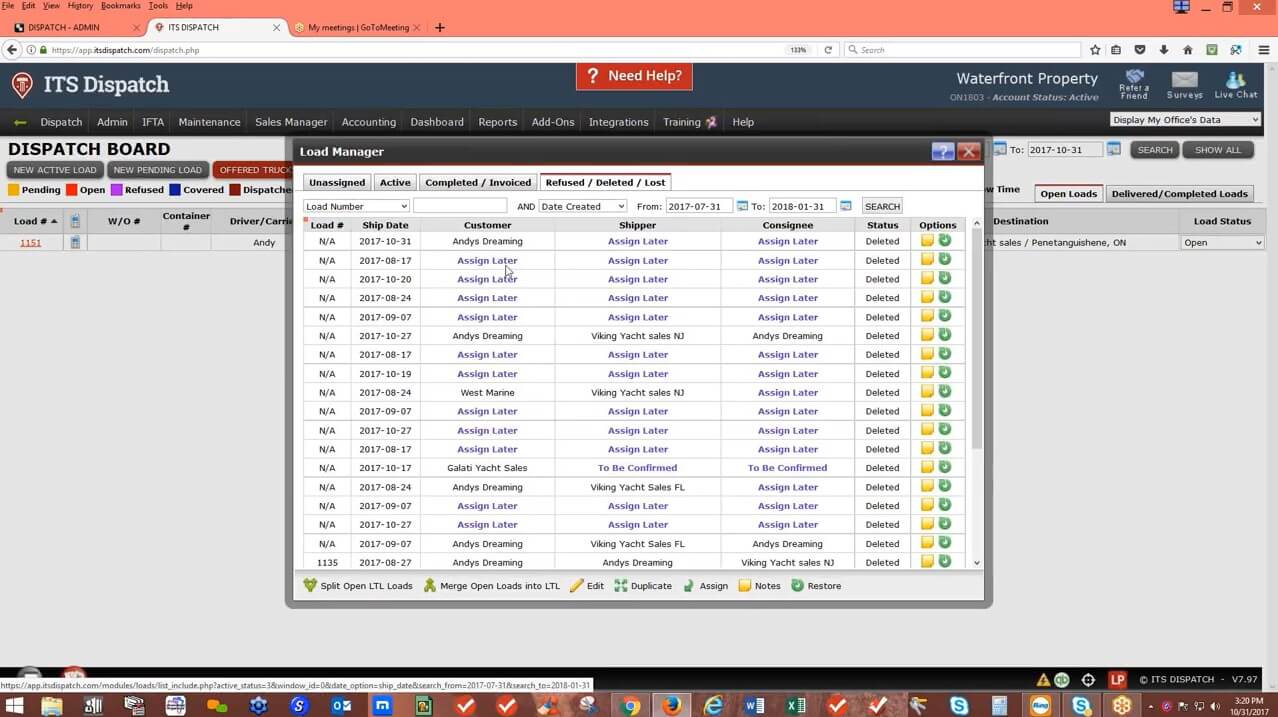Screen dimensions: 1278x717
Task: Click the Notes icon in the bottom toolbar
Action: (x=744, y=586)
